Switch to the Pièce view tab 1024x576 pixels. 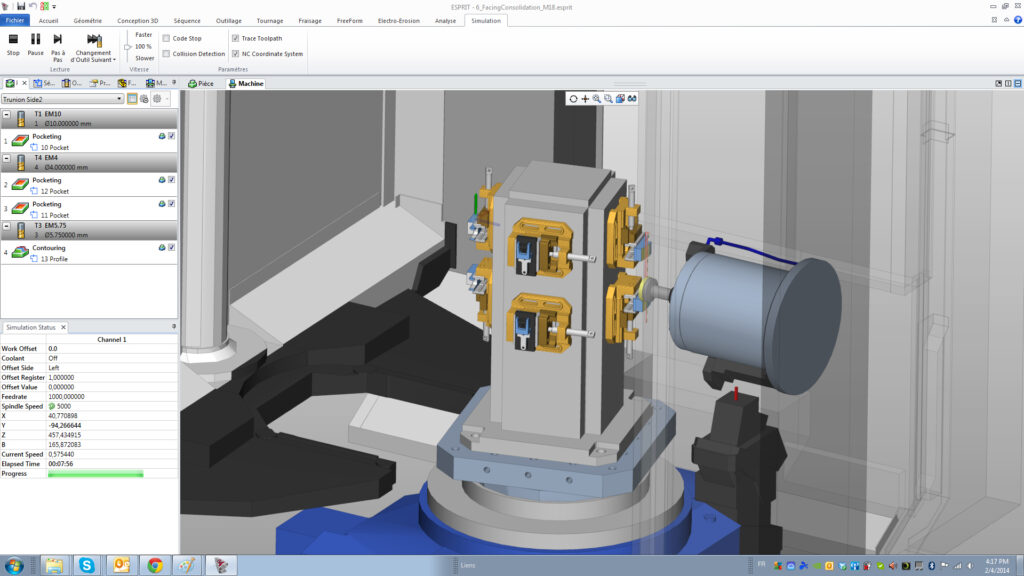click(200, 84)
